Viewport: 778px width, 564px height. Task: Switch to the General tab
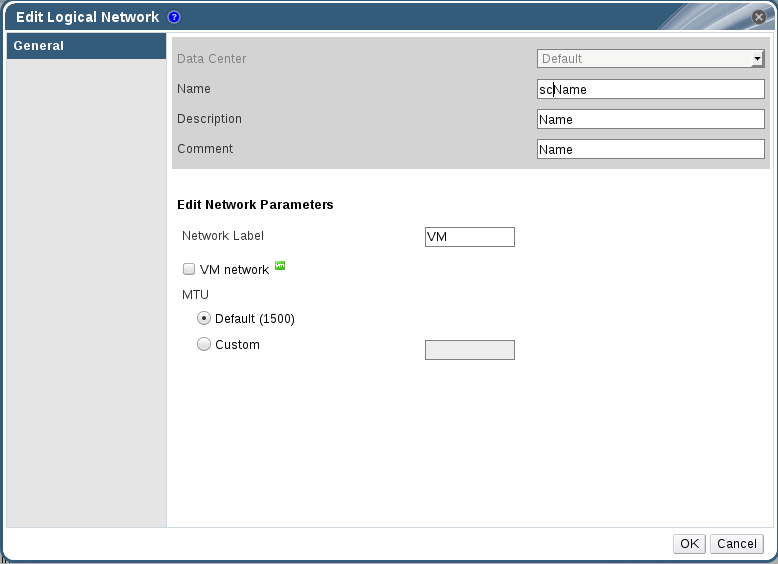(86, 46)
